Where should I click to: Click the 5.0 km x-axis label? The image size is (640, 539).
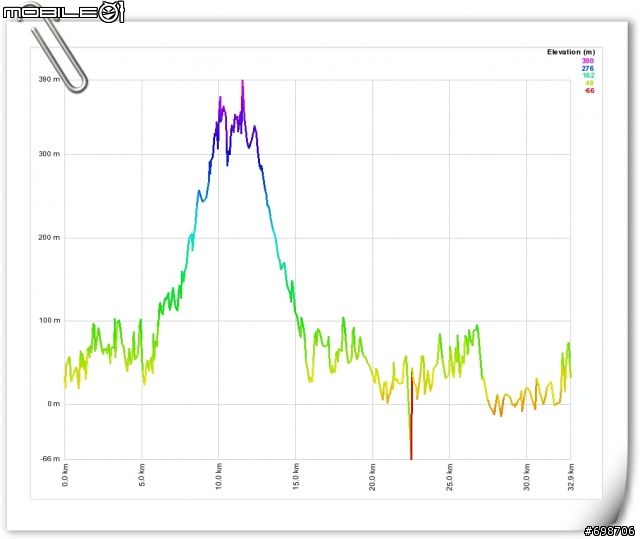(142, 475)
